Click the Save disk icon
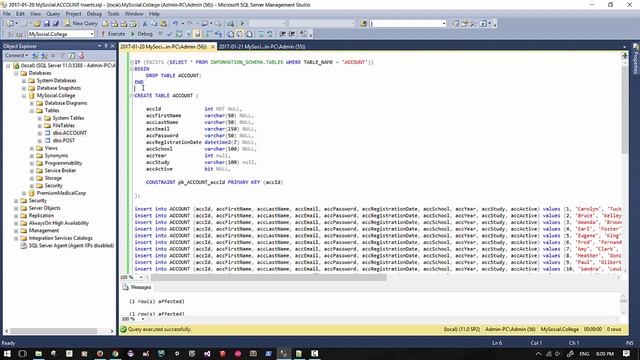 (x=47, y=24)
